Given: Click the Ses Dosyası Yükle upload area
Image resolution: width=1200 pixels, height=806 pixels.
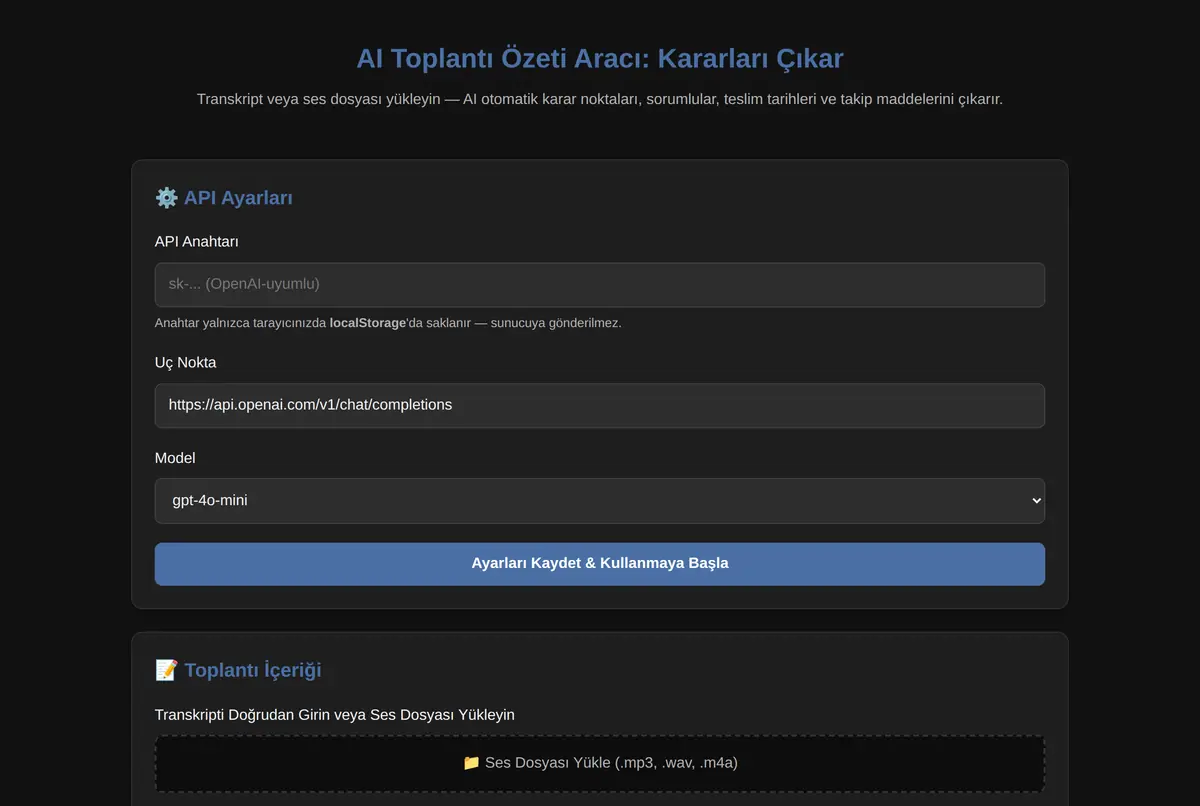Looking at the screenshot, I should click(x=600, y=763).
